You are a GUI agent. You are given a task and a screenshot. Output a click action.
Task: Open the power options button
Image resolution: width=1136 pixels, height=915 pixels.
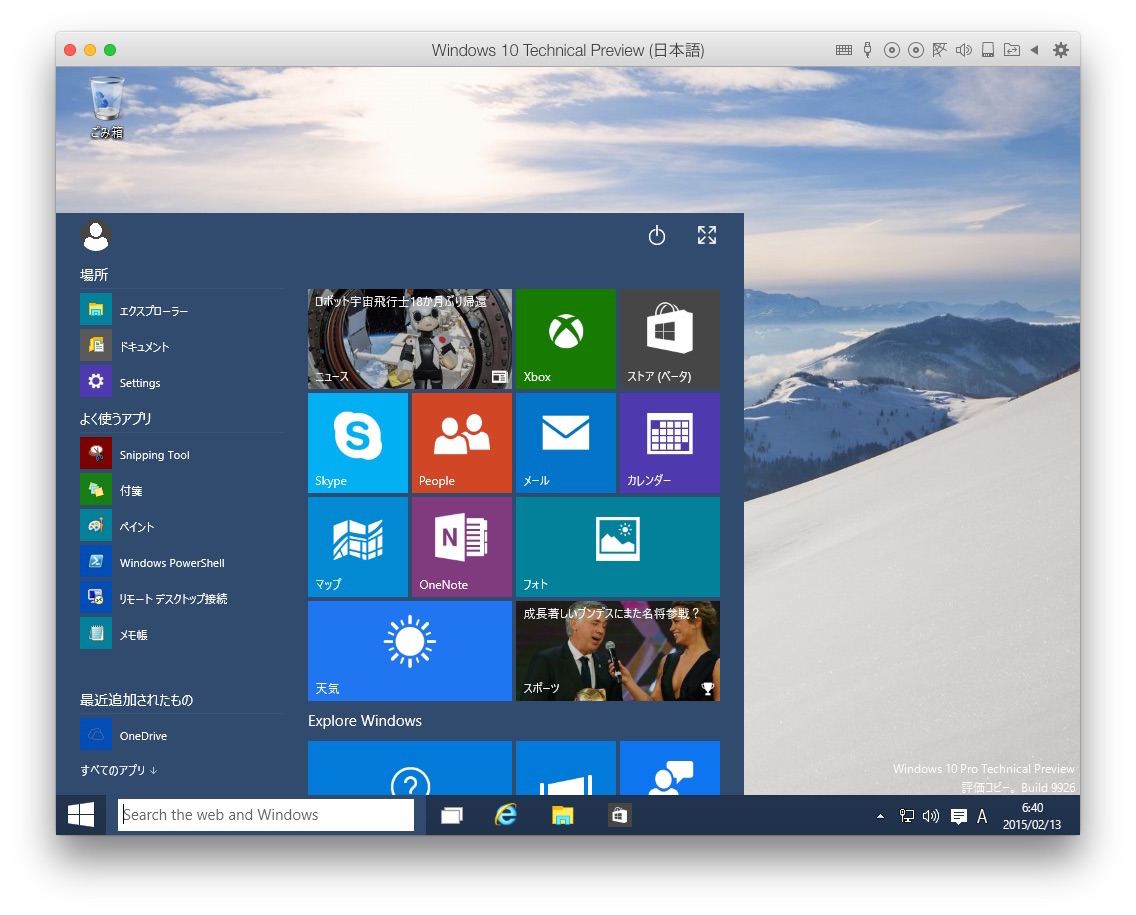[656, 235]
